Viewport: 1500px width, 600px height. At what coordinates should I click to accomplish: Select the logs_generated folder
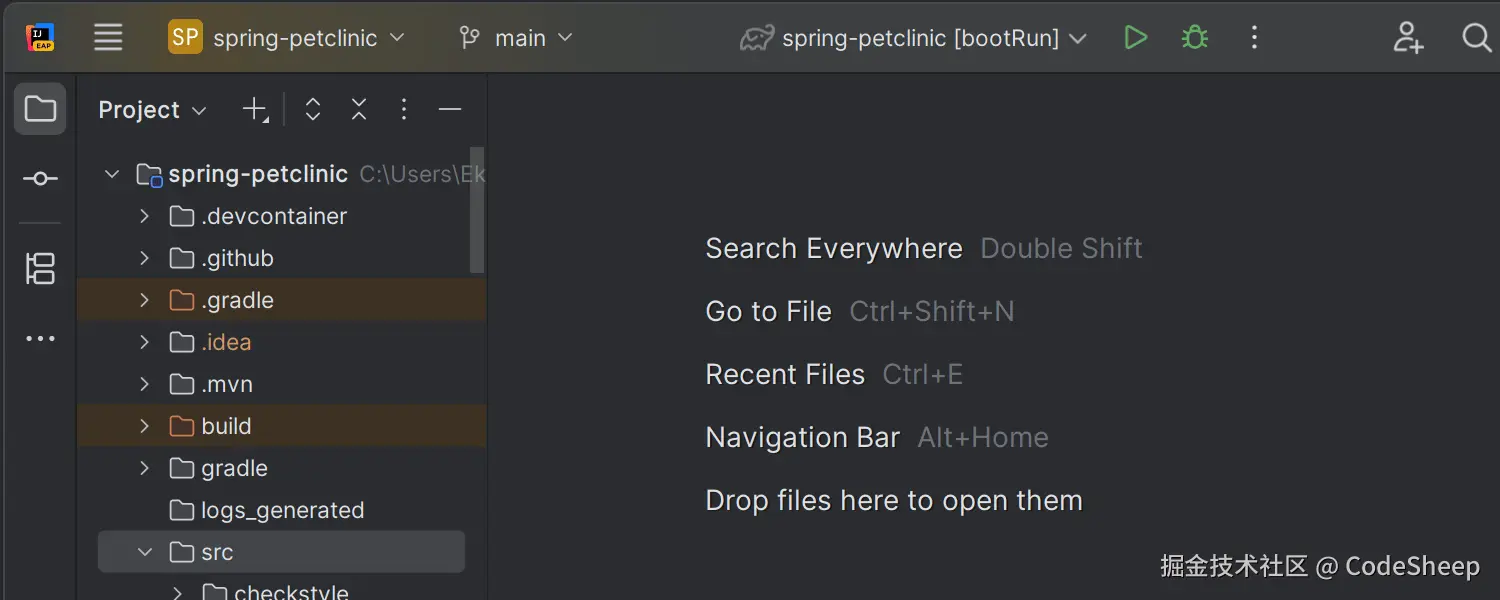pyautogui.click(x=282, y=510)
